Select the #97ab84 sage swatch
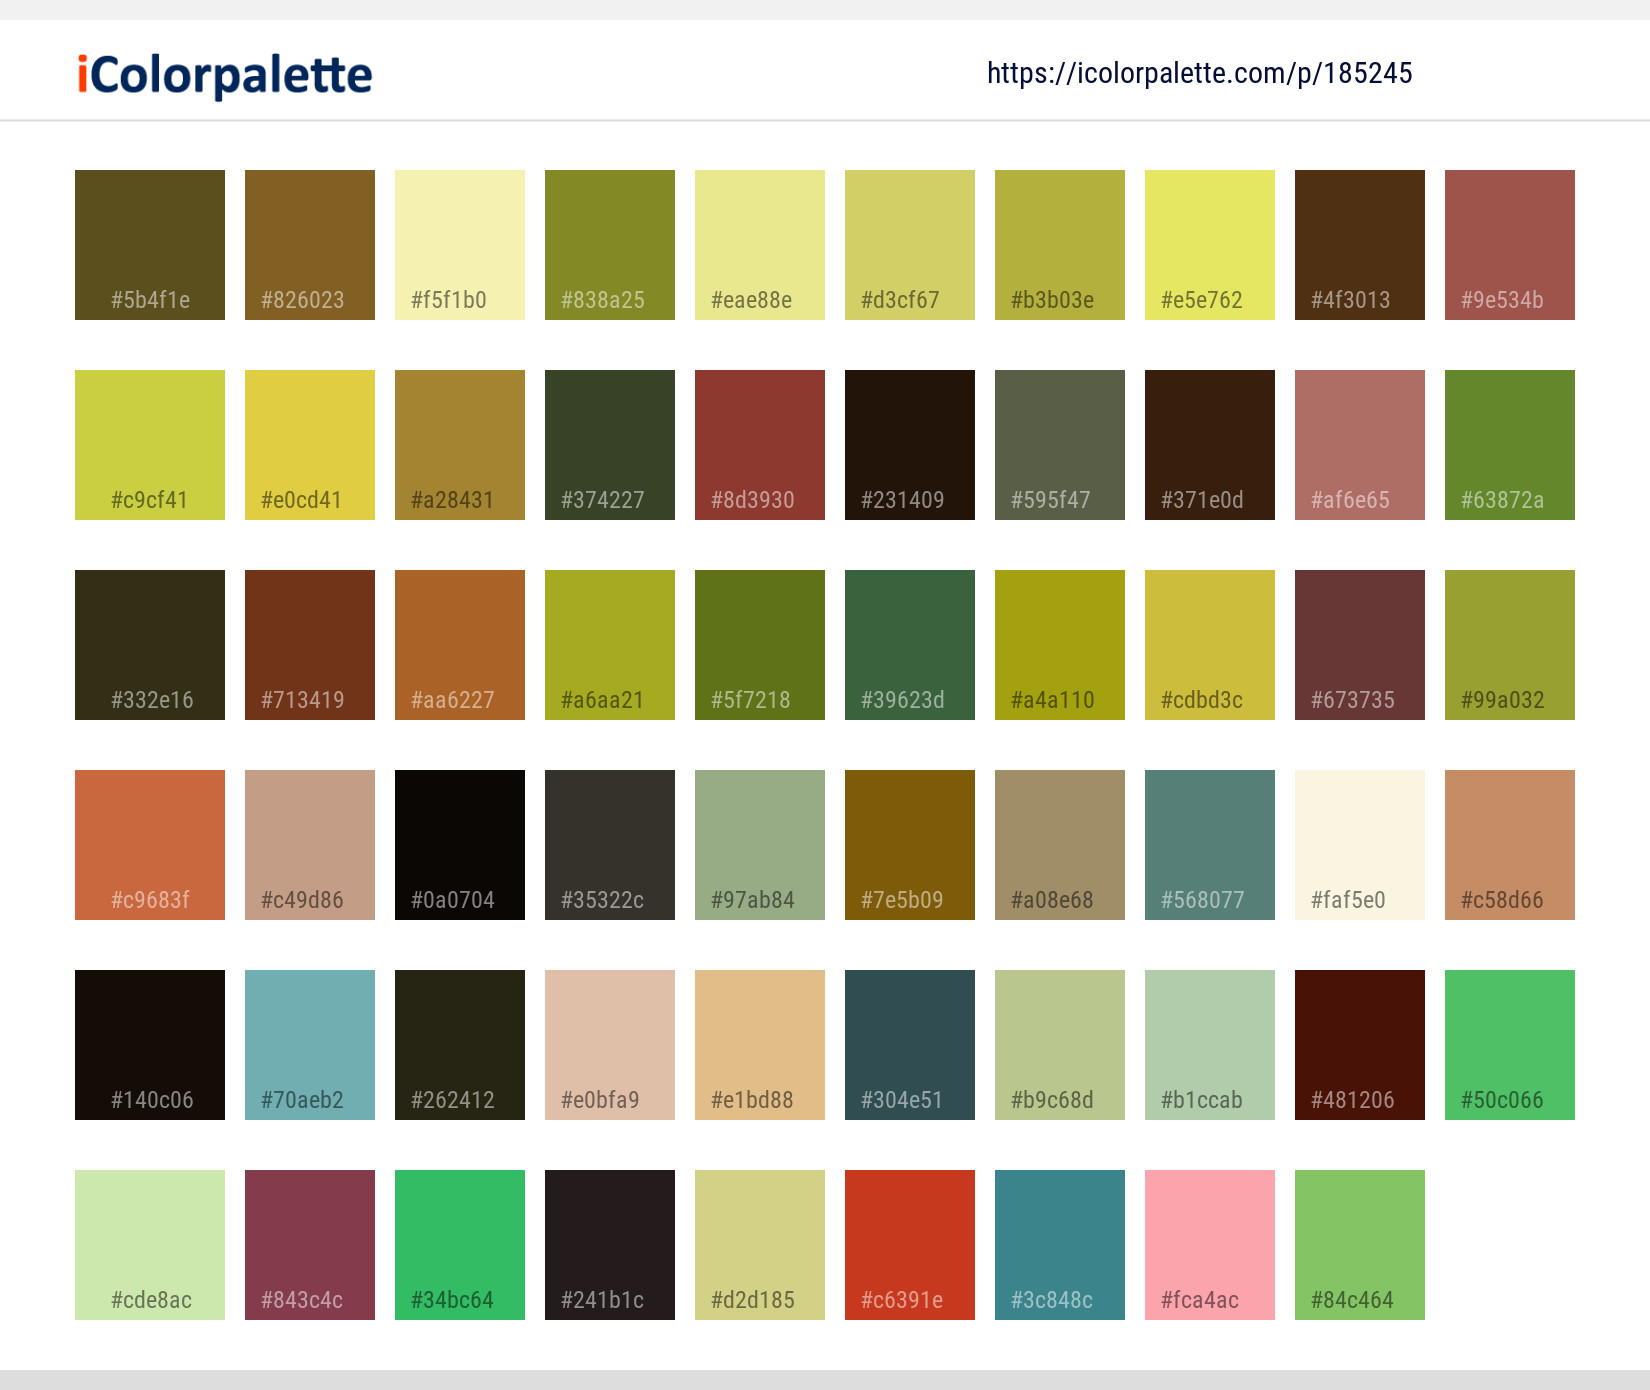Viewport: 1650px width, 1390px height. tap(760, 845)
